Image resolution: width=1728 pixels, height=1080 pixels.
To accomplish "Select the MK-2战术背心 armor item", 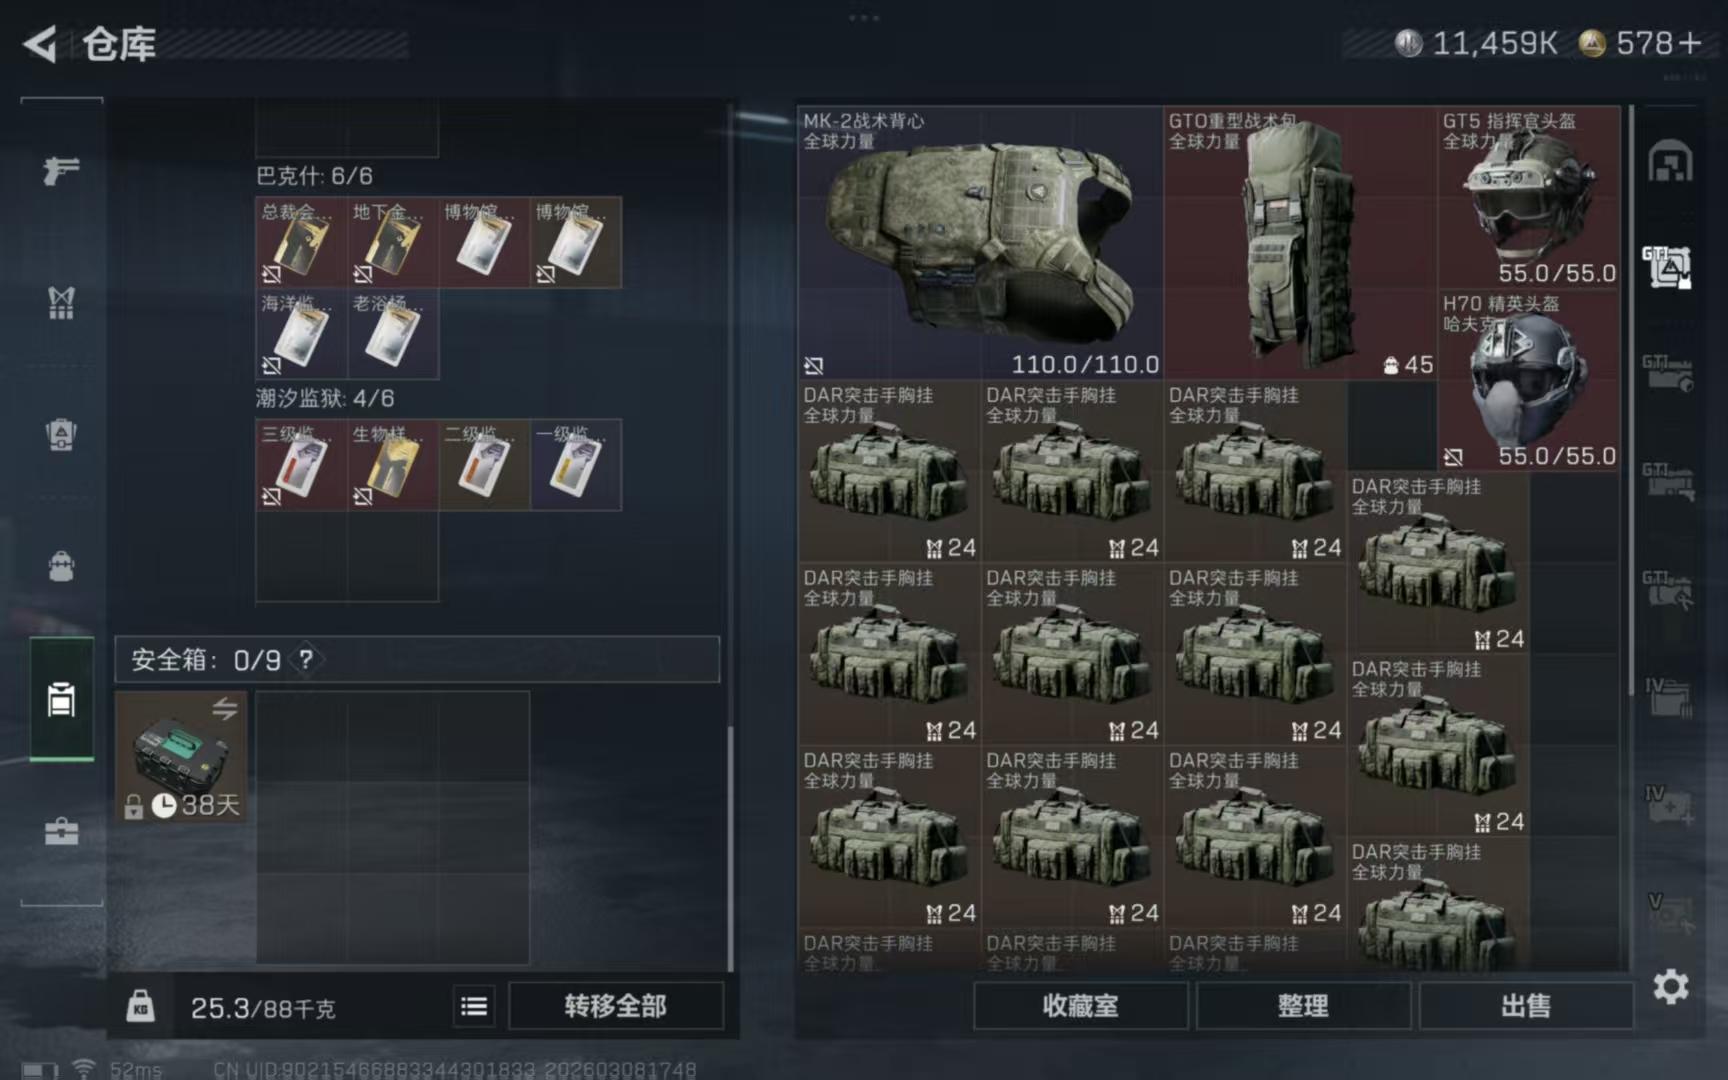I will click(980, 243).
